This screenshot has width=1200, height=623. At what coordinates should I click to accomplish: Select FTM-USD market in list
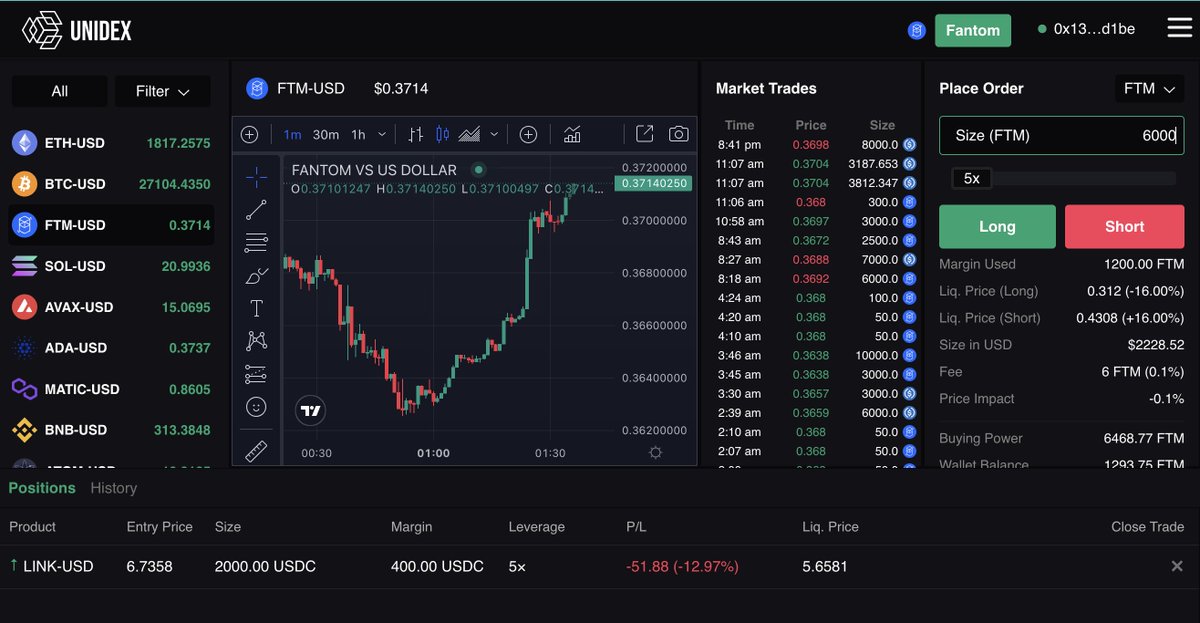[111, 225]
